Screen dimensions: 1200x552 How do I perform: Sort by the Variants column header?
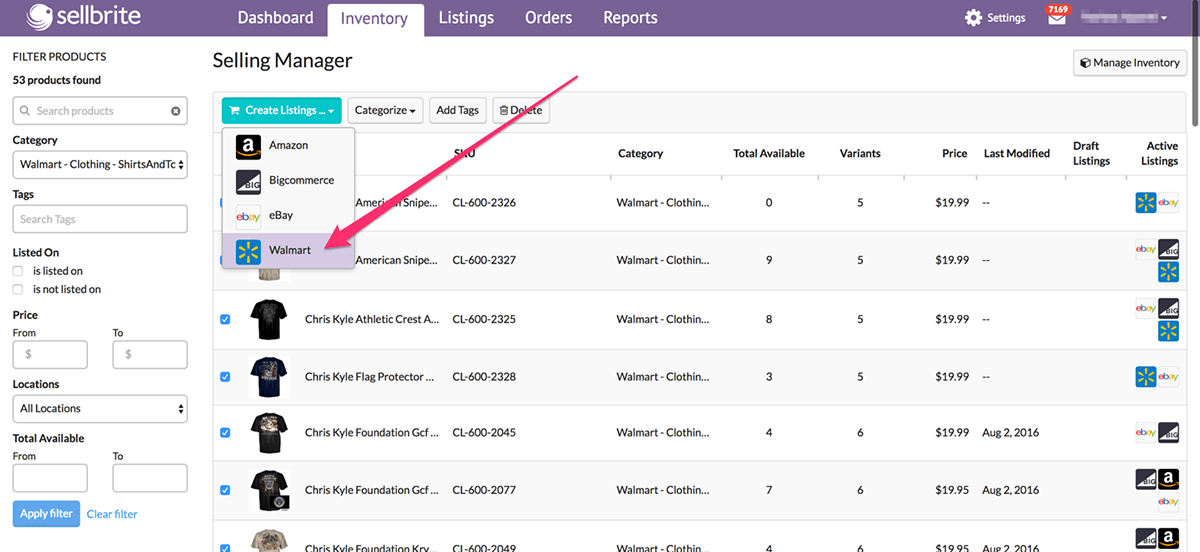[860, 153]
